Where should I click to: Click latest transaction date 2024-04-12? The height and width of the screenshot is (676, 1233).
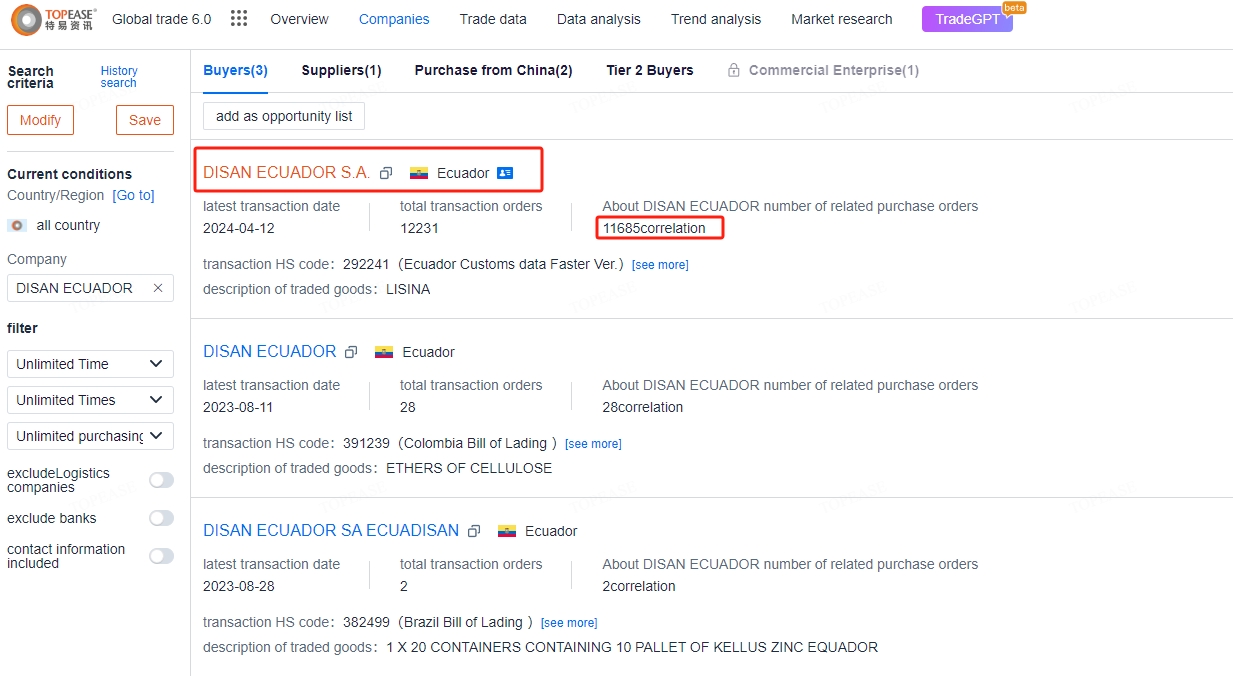click(x=238, y=228)
